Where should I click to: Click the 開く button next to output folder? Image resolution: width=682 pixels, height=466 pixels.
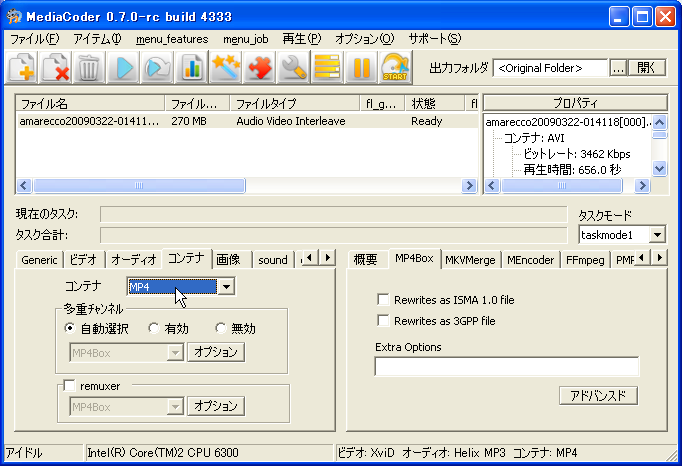click(649, 68)
